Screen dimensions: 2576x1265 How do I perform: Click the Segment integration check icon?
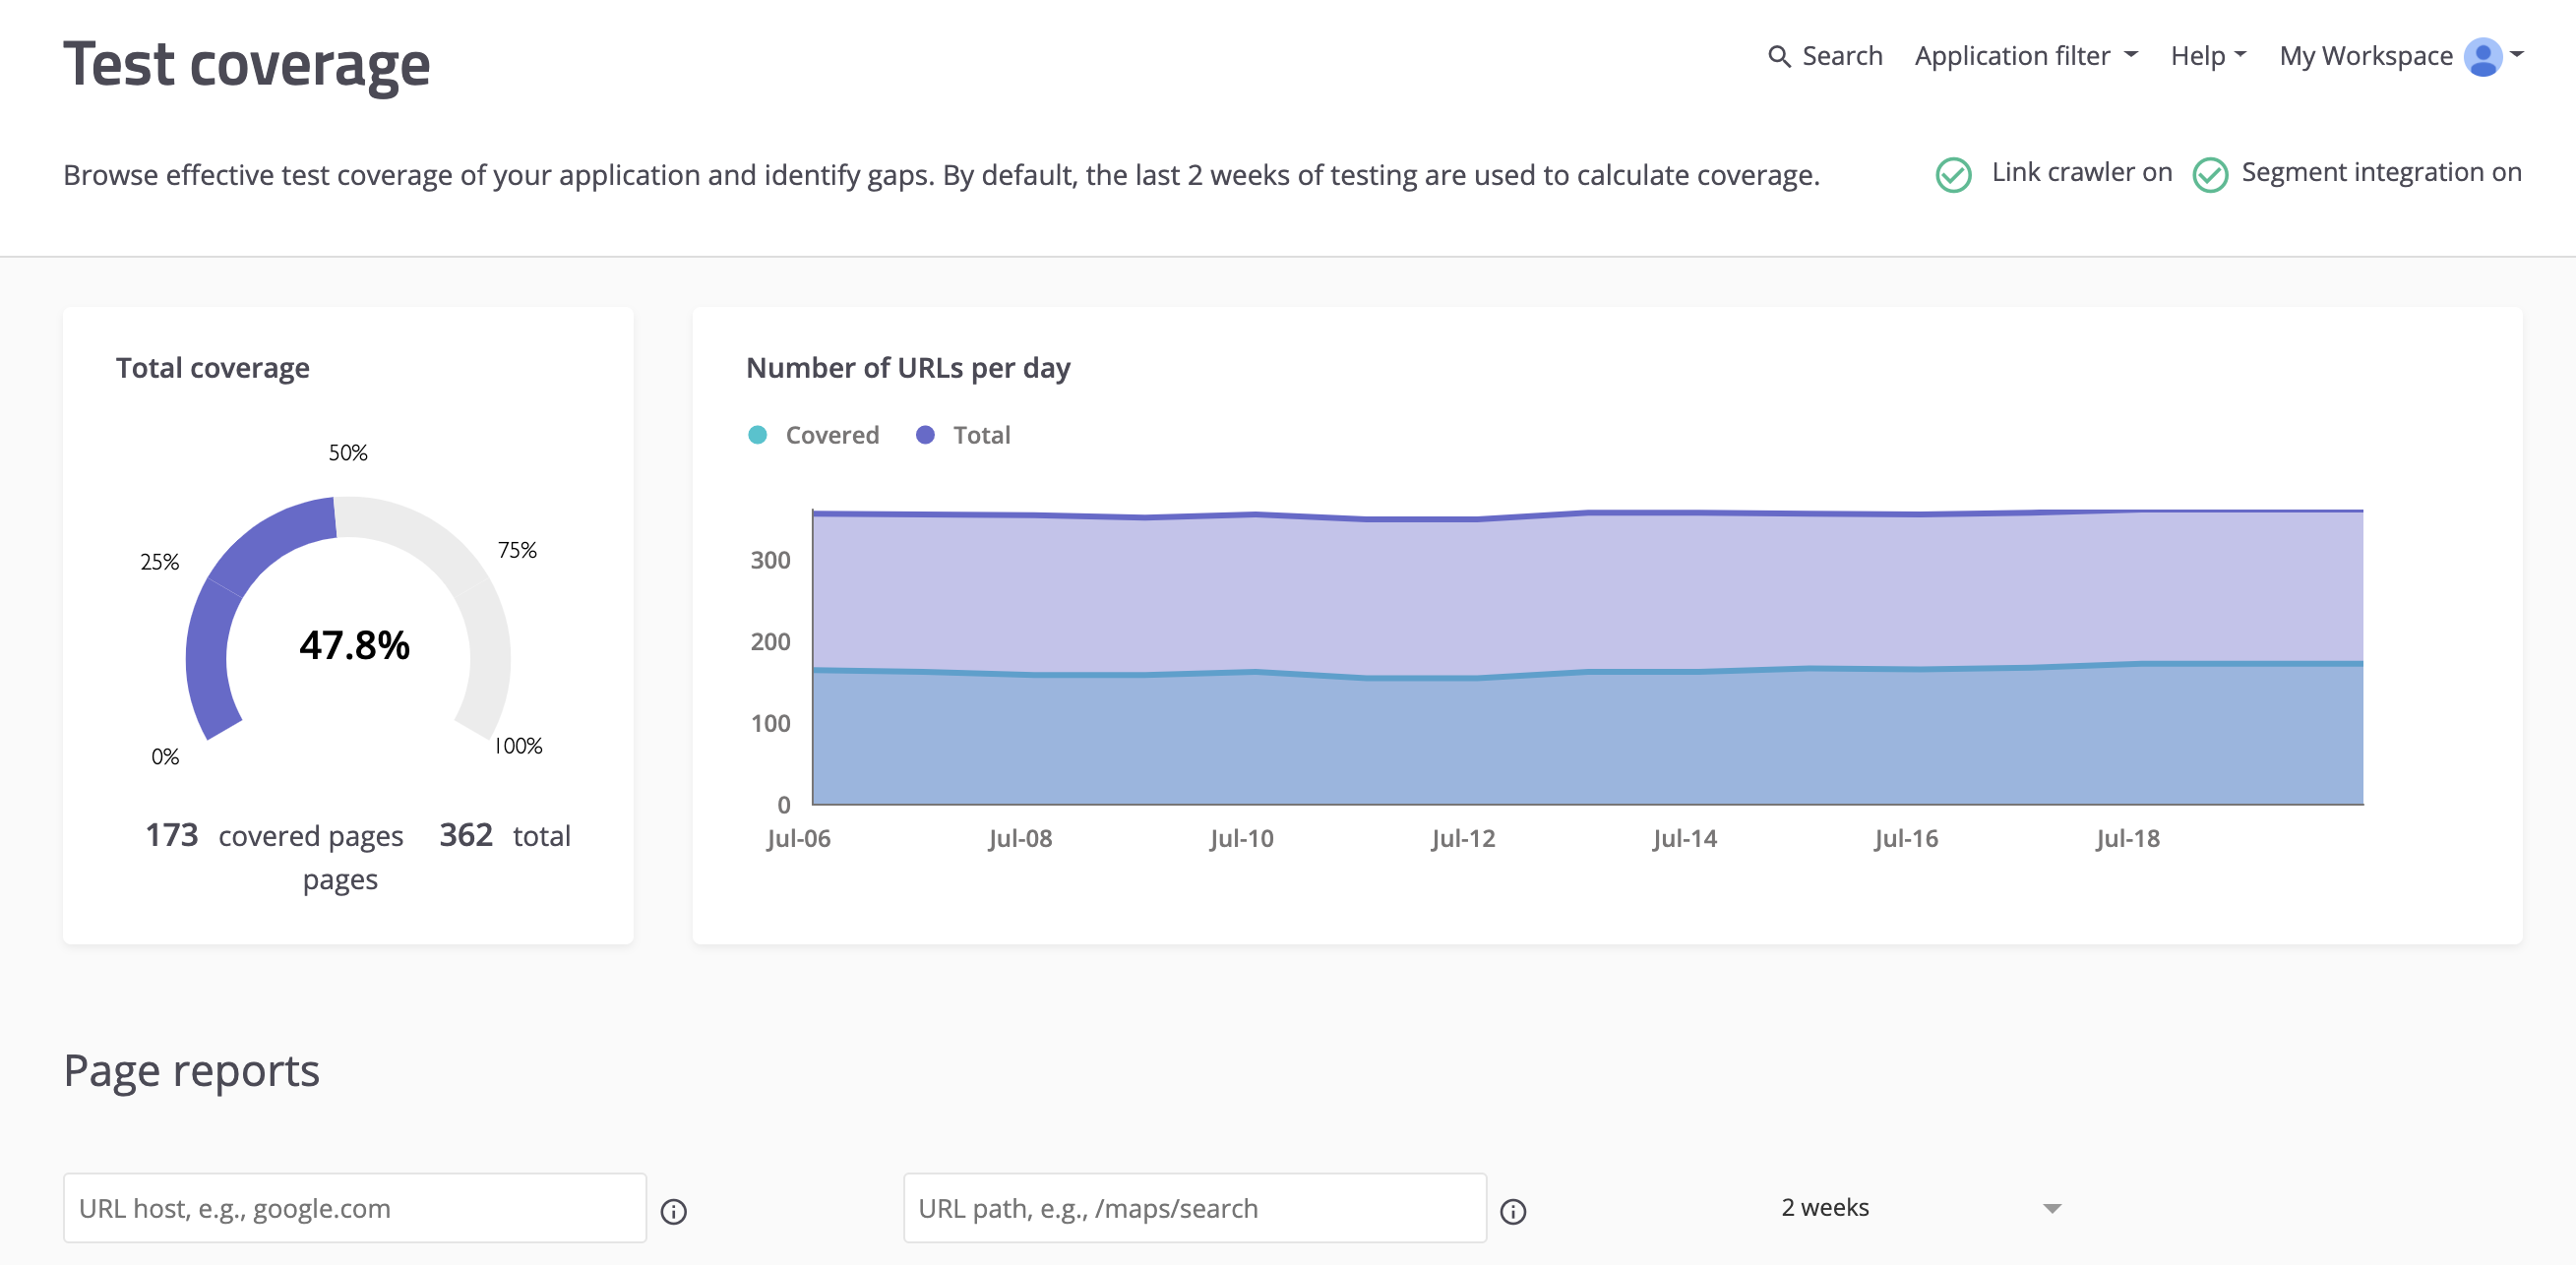tap(2210, 173)
